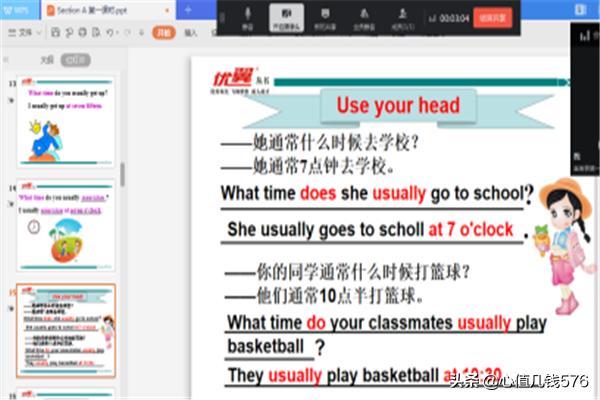
Task: Select slide 15 thumbnail Use your head
Action: click(66, 331)
